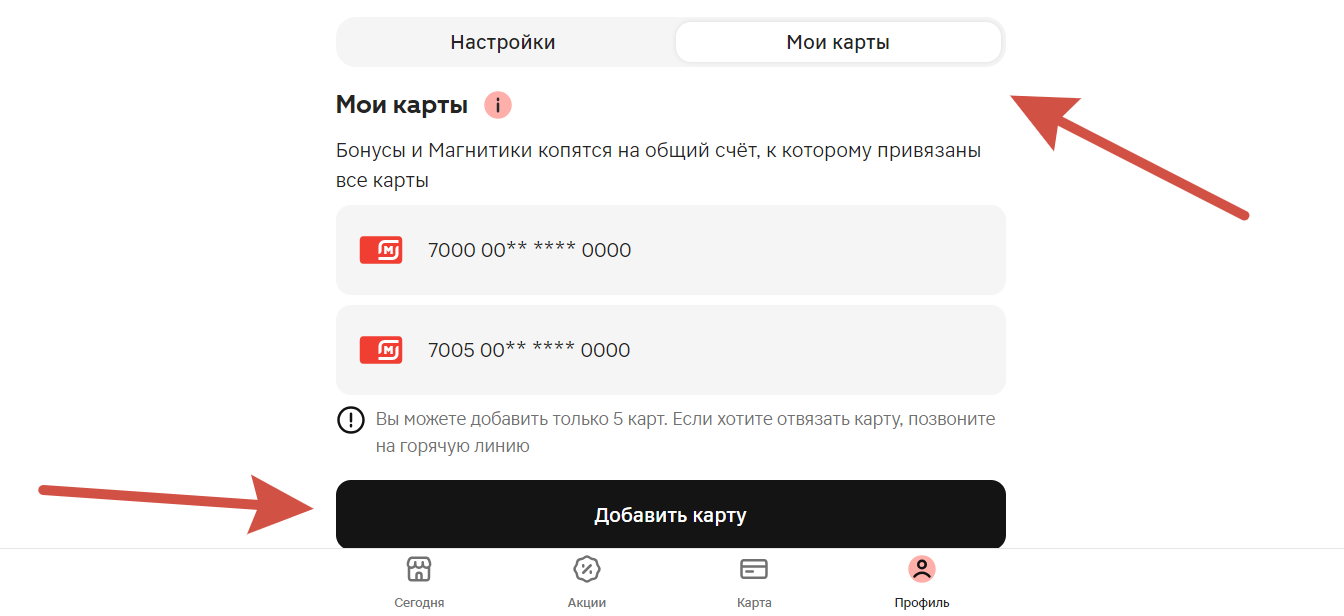This screenshot has width=1344, height=616.
Task: Click the info icon beside Мои карты heading
Action: [x=498, y=105]
